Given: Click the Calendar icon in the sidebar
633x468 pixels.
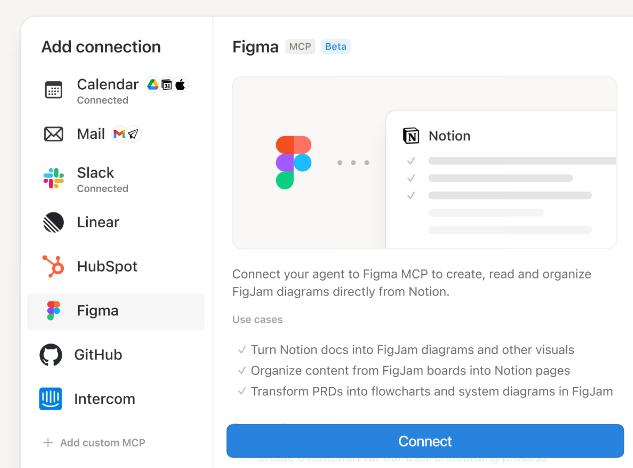Looking at the screenshot, I should click(54, 90).
